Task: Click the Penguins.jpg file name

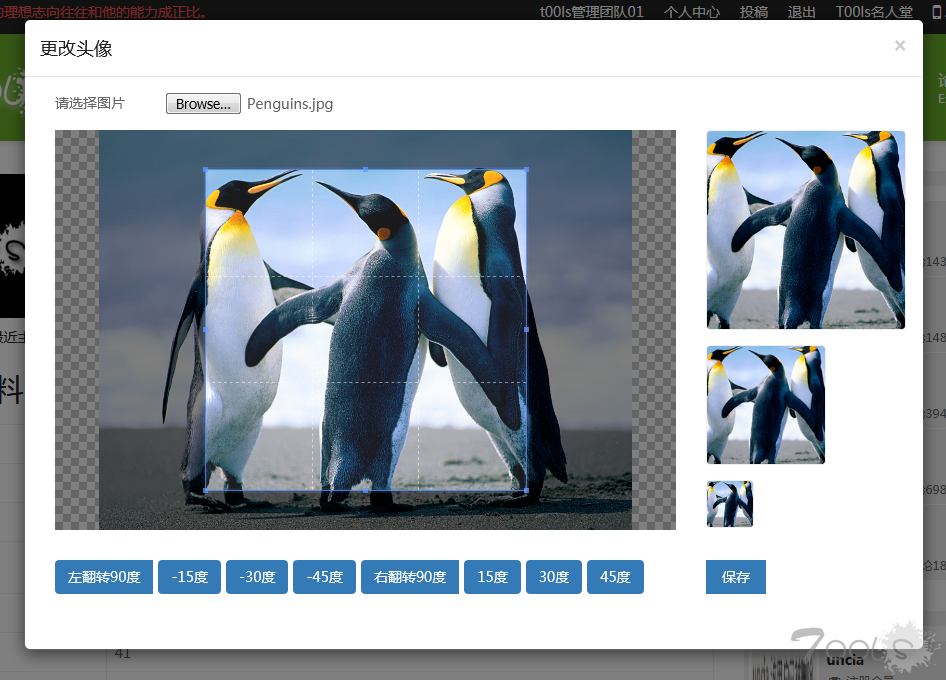Action: pyautogui.click(x=290, y=104)
